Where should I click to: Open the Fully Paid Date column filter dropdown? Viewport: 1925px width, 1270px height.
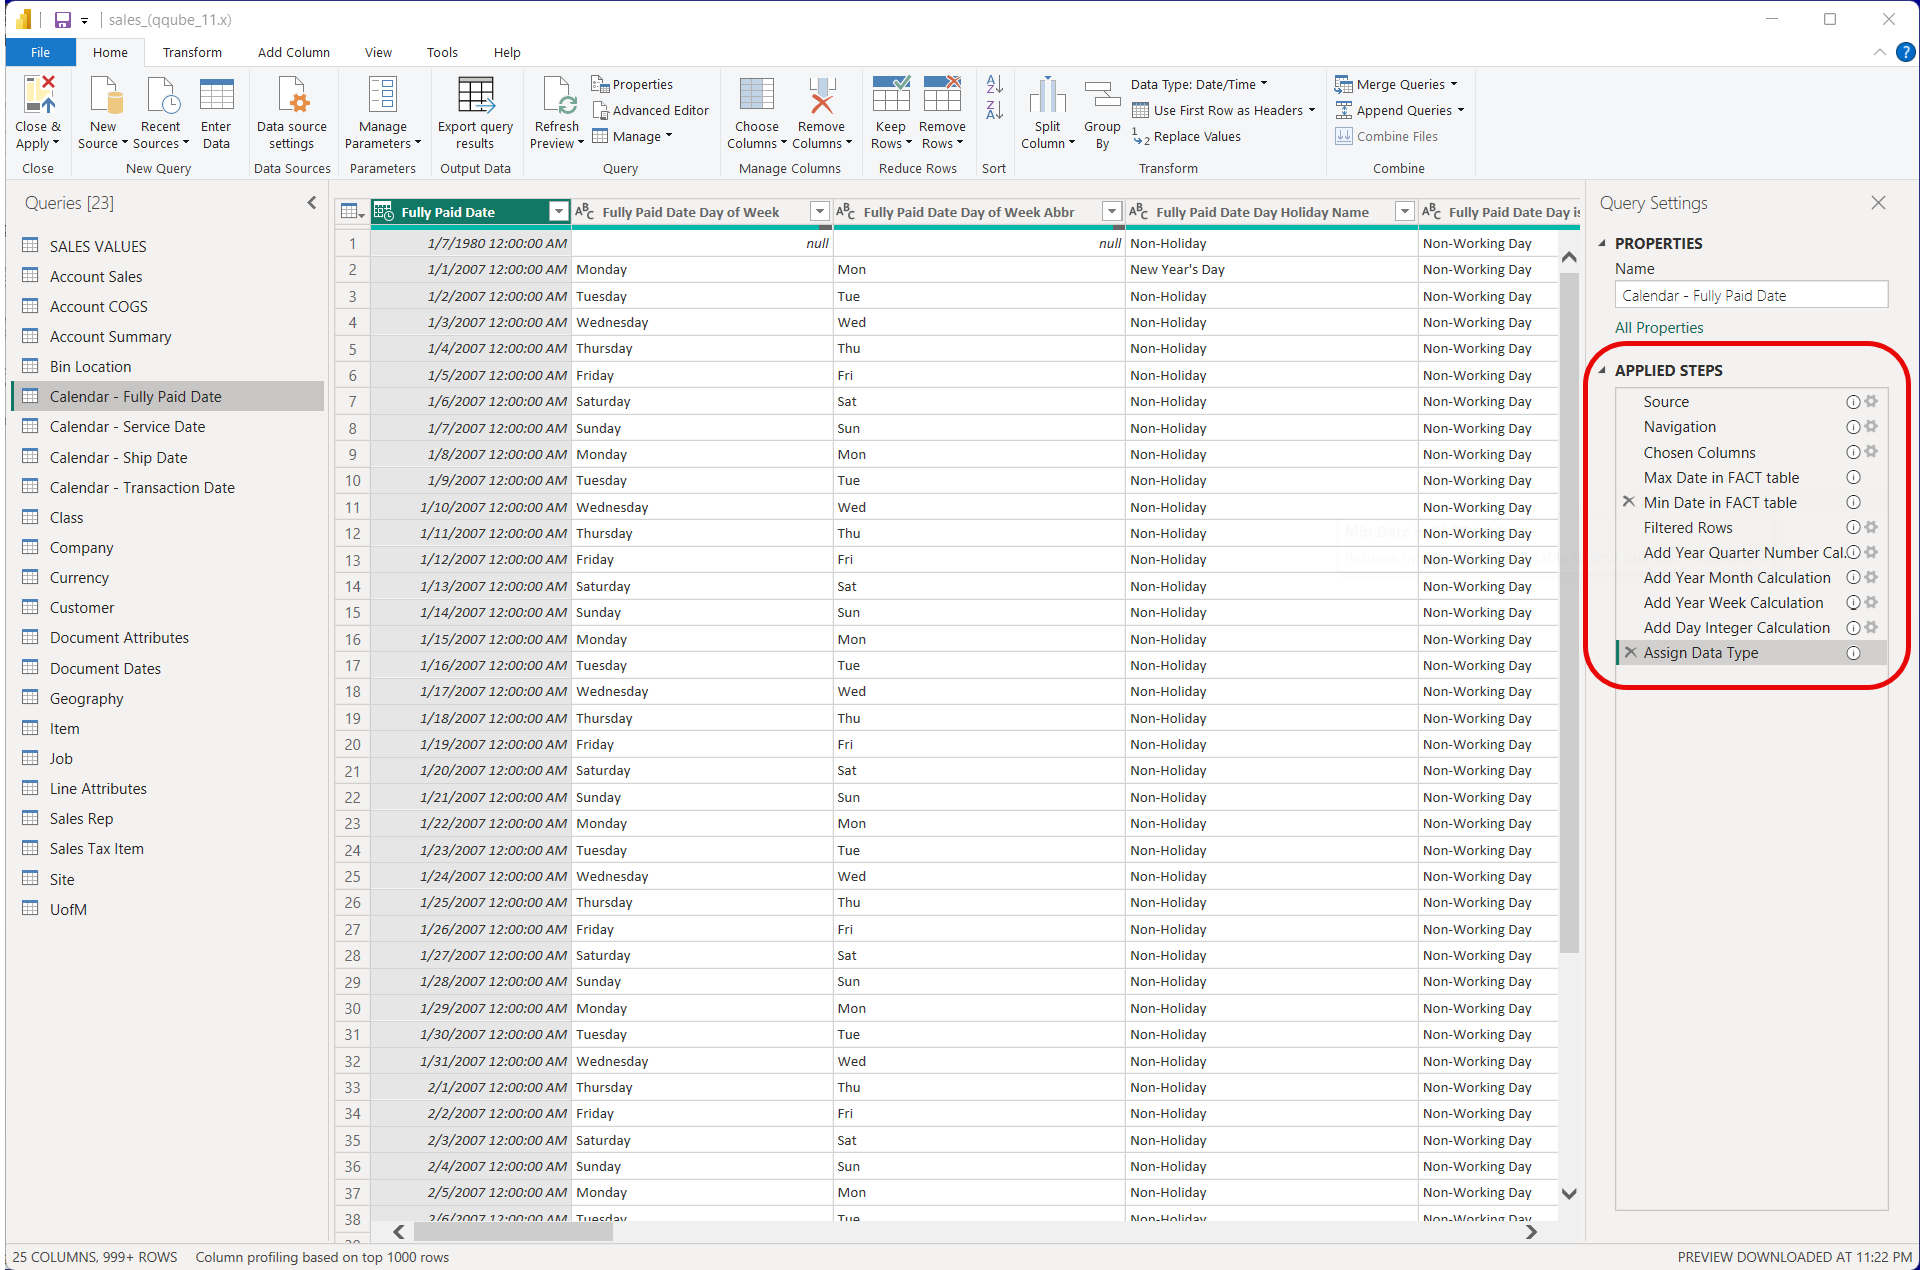pos(559,211)
